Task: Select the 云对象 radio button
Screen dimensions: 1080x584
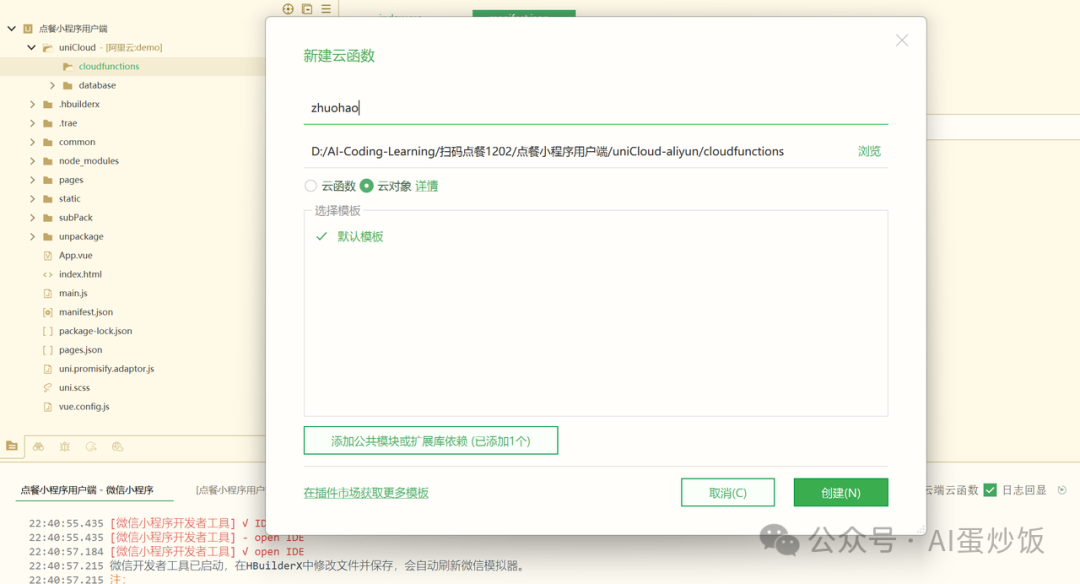Action: click(x=365, y=186)
